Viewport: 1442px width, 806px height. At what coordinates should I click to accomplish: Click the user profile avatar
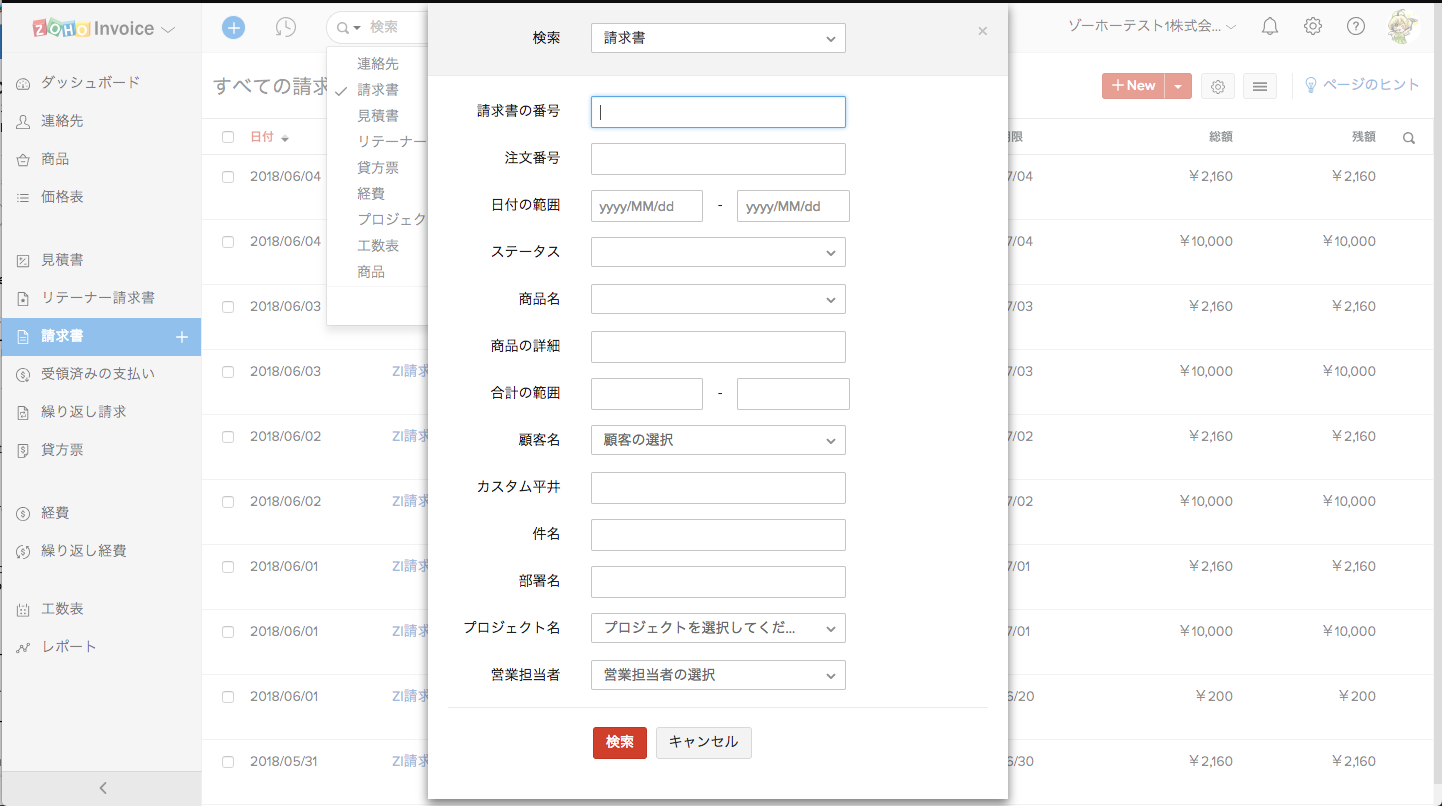[1403, 27]
